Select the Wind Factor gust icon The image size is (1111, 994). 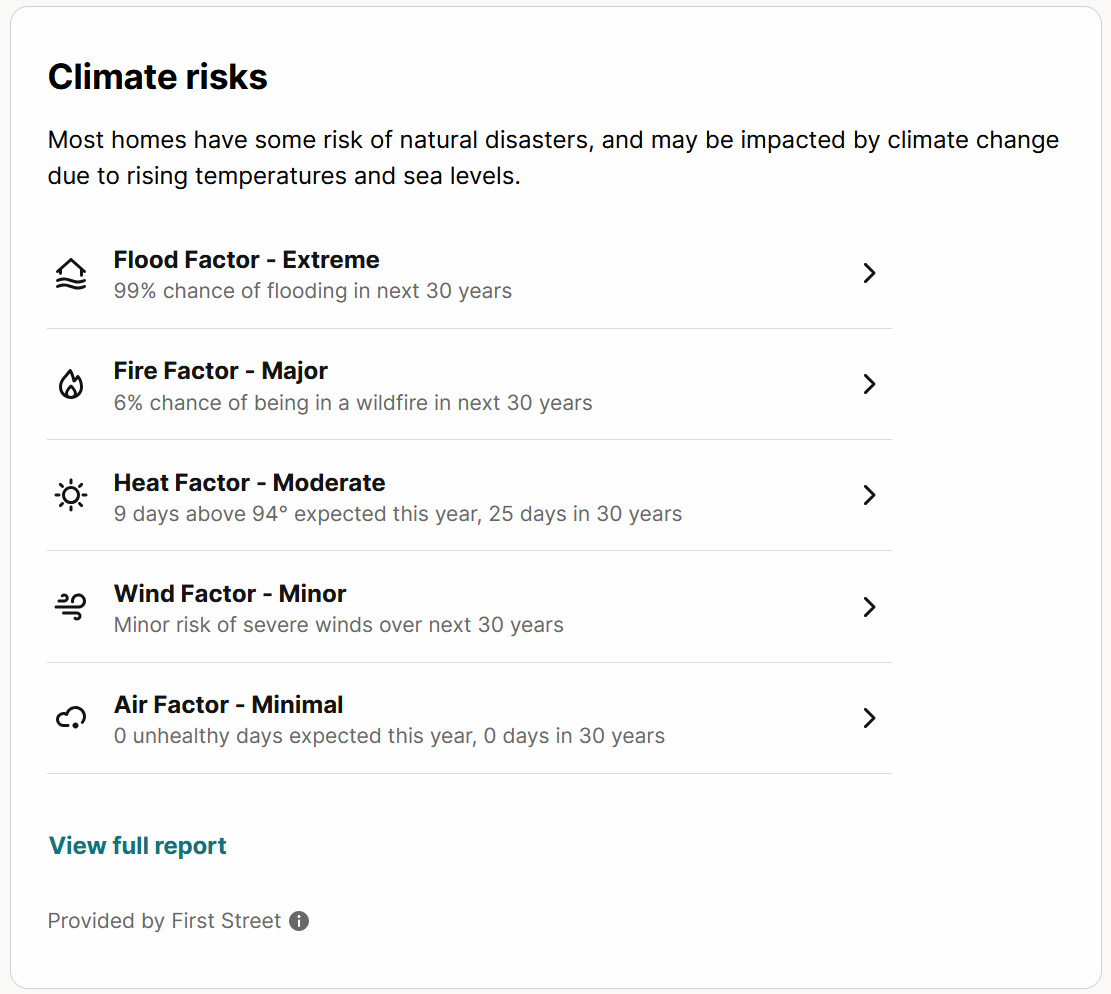point(70,606)
